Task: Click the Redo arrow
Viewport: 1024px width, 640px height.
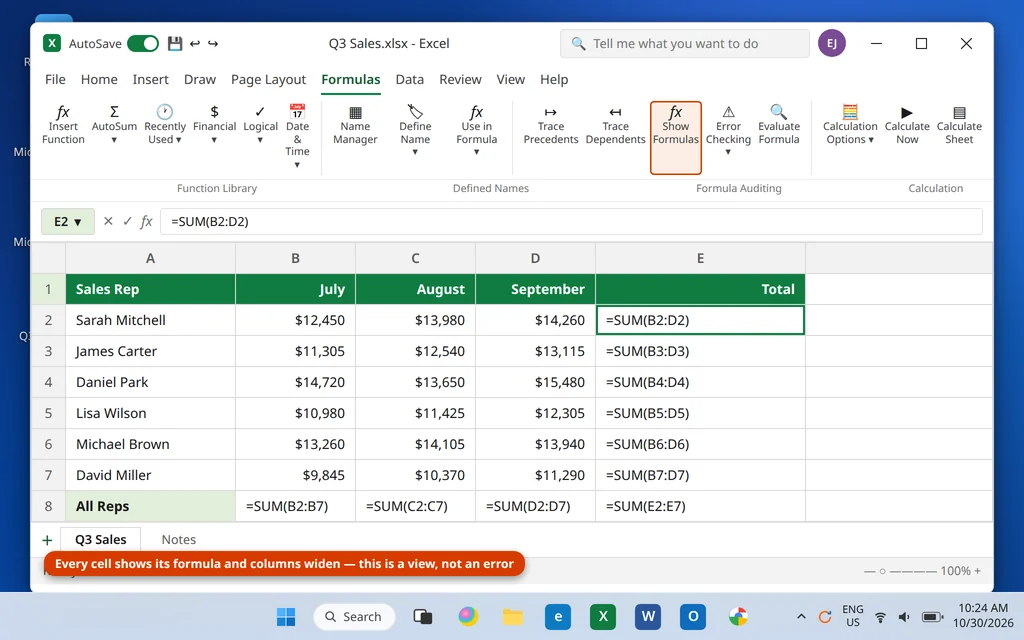Action: tap(213, 44)
